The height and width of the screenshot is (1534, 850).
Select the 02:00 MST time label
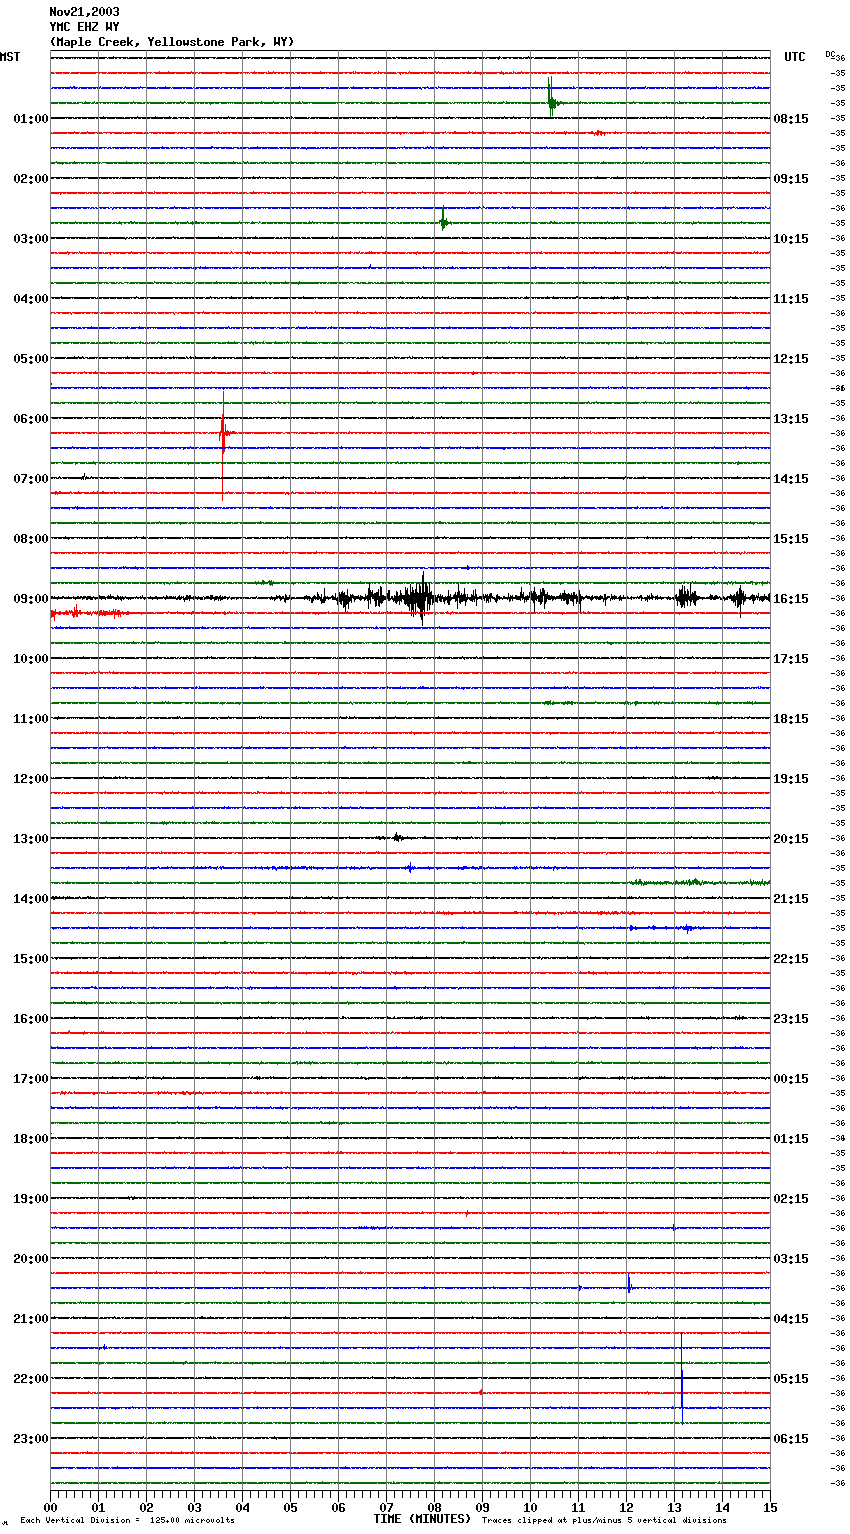pos(30,179)
